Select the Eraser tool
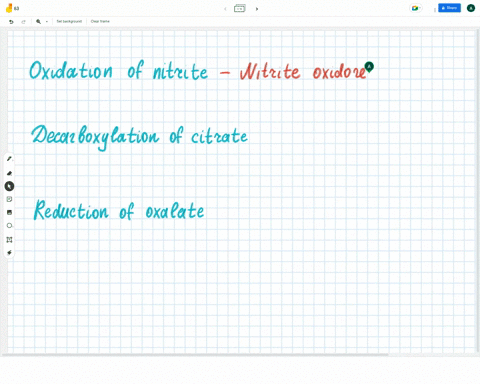This screenshot has width=480, height=384. click(9, 173)
